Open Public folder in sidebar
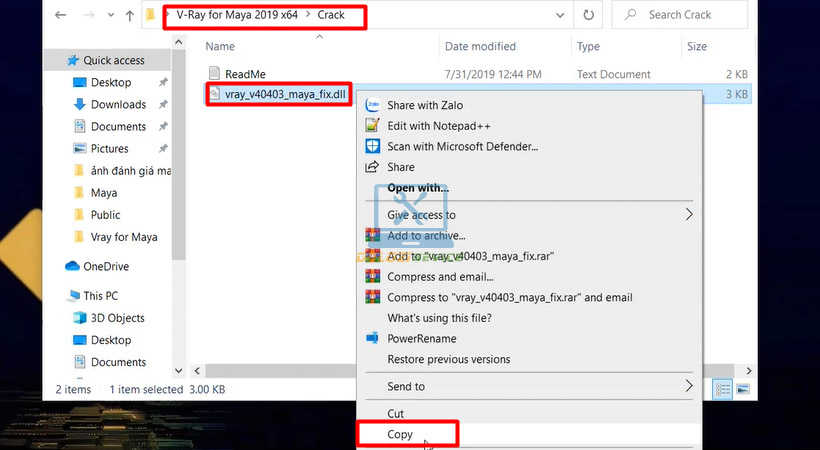 tap(105, 215)
